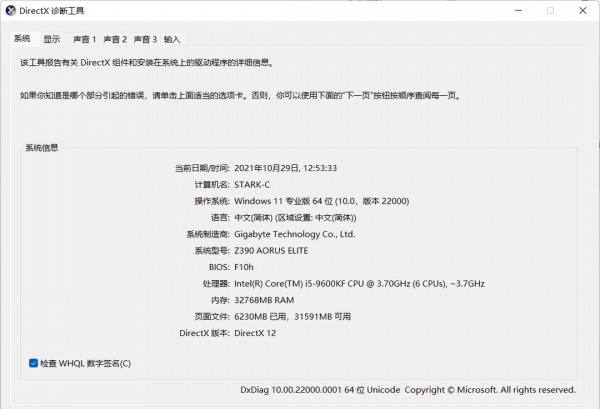600x409 pixels.
Task: Open the 声音 1 tab
Action: (x=84, y=39)
